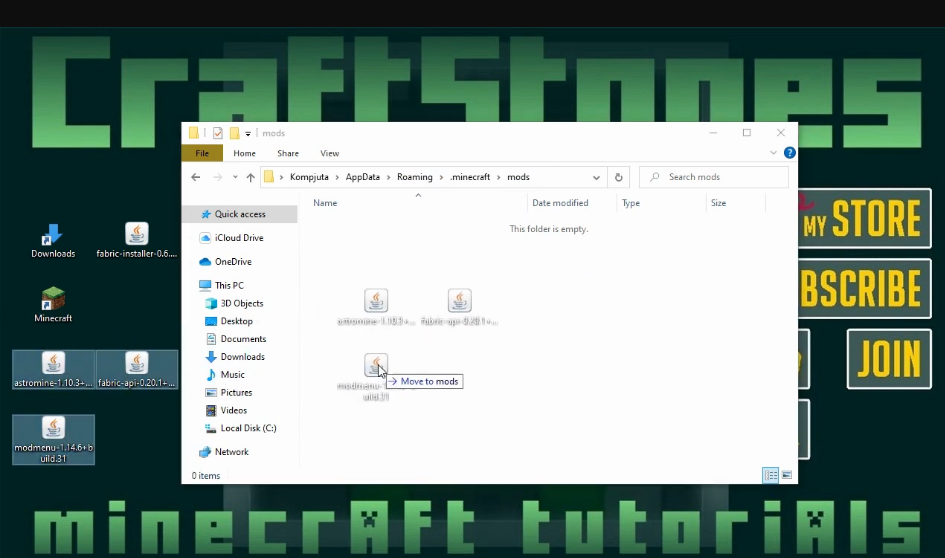Open the View ribbon tab
The image size is (945, 558).
pos(330,153)
